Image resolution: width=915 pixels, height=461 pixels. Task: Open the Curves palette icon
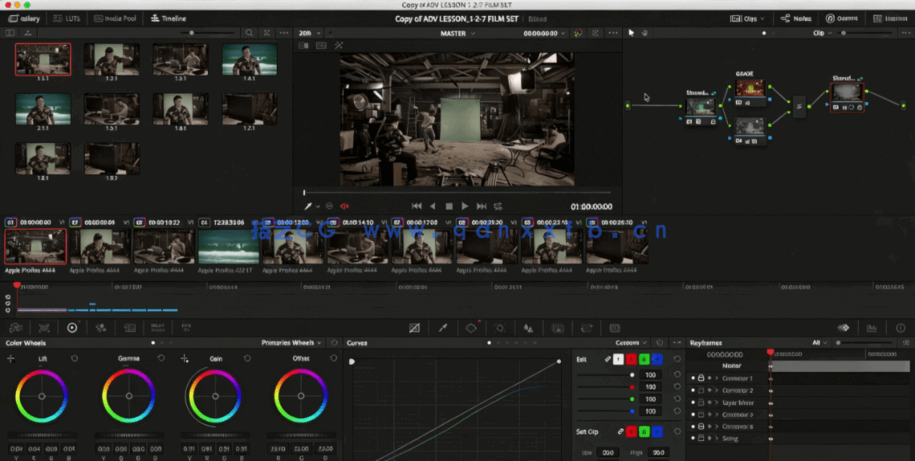click(x=414, y=328)
